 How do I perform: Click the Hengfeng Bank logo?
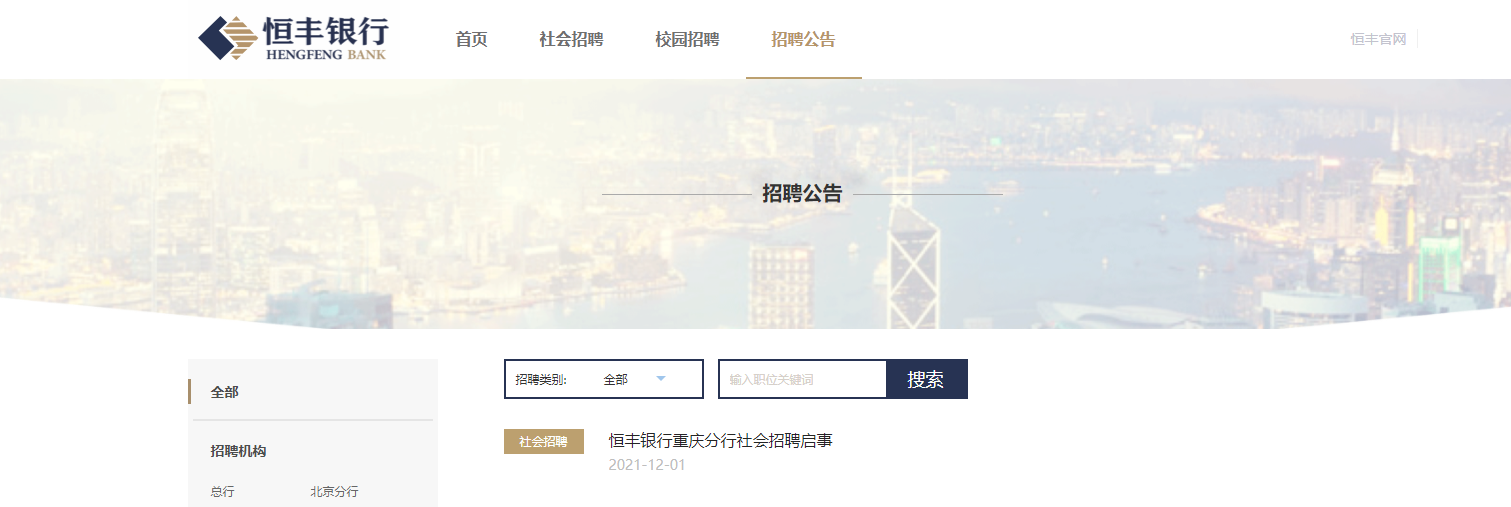coord(293,39)
